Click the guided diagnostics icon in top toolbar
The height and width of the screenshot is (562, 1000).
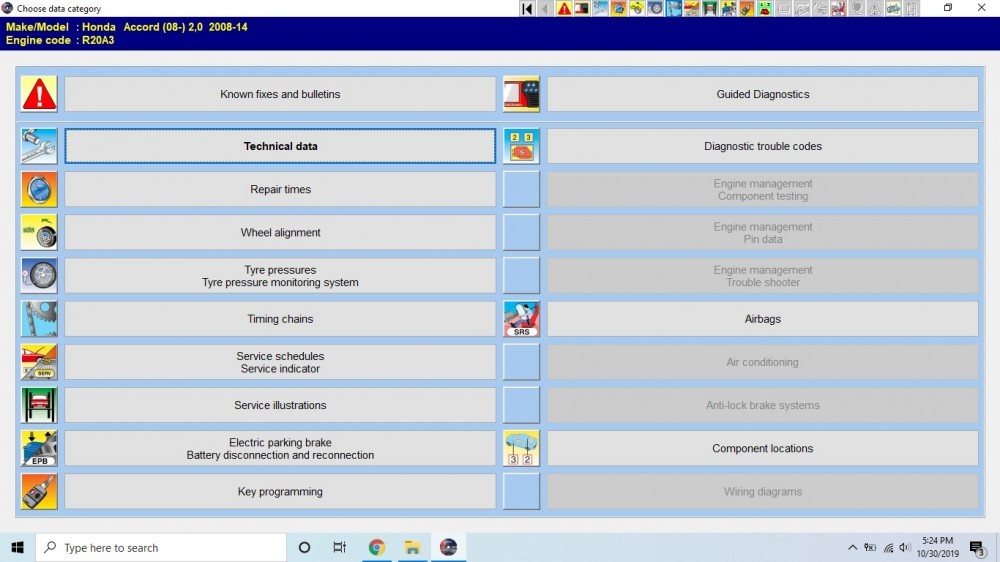click(x=583, y=8)
